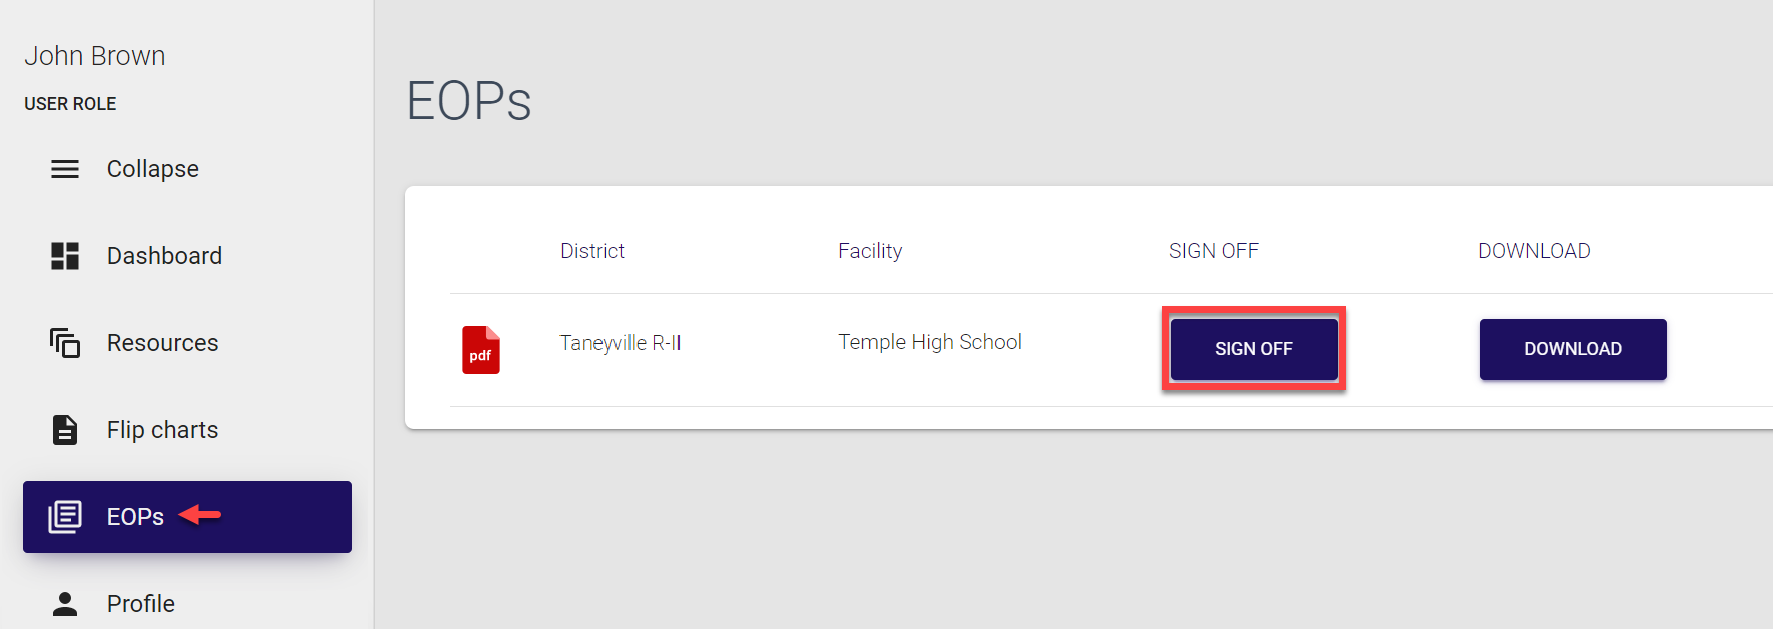The height and width of the screenshot is (629, 1773).
Task: Go to Dashboard menu item
Action: click(x=164, y=256)
